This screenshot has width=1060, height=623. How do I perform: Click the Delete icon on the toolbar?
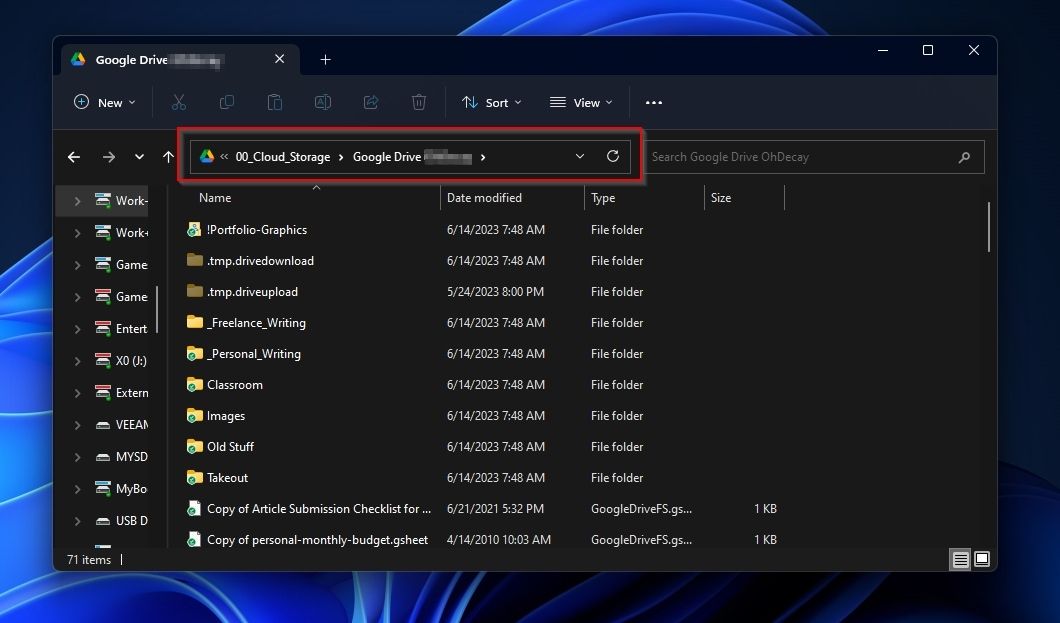coord(419,102)
